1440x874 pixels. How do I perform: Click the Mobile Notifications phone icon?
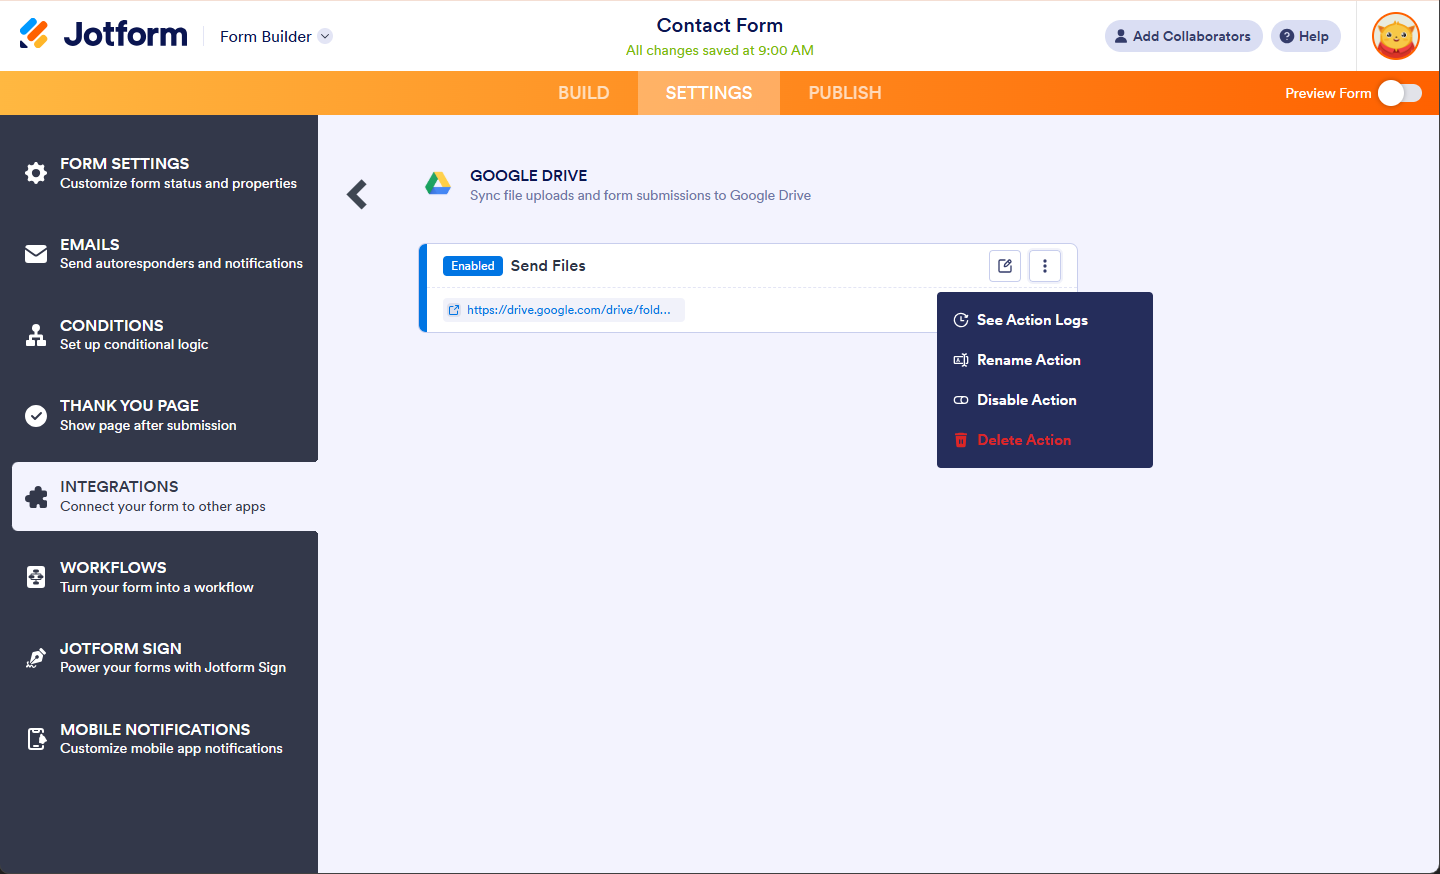pos(36,739)
